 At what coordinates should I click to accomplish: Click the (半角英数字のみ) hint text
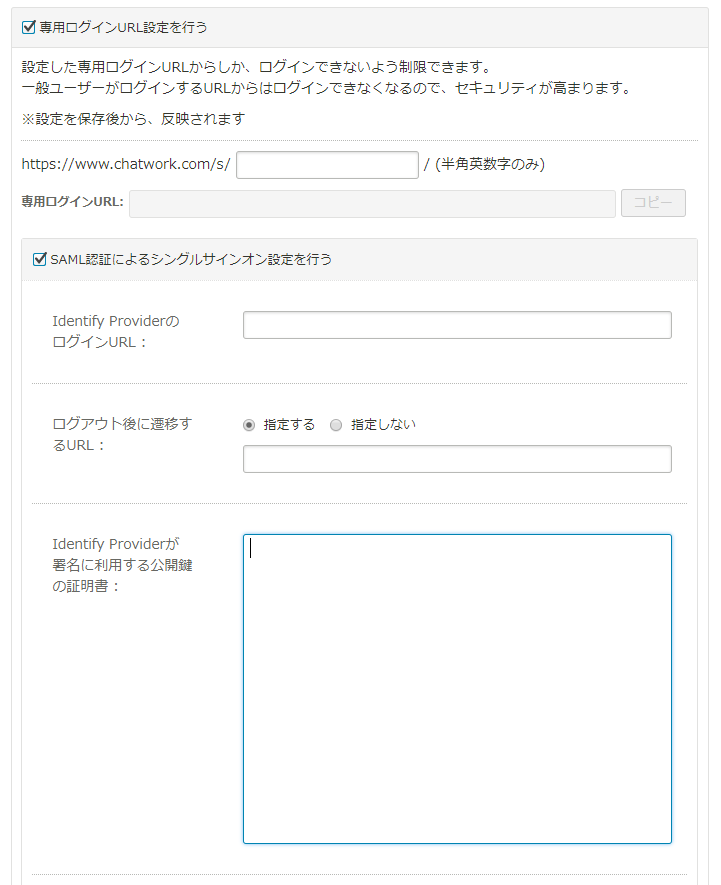(x=490, y=165)
